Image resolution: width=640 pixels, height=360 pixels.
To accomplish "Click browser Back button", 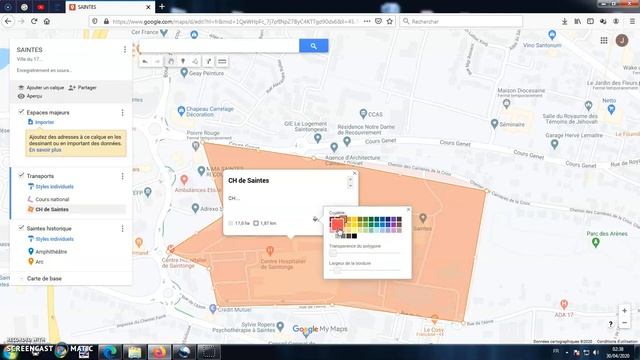I will tap(9, 21).
